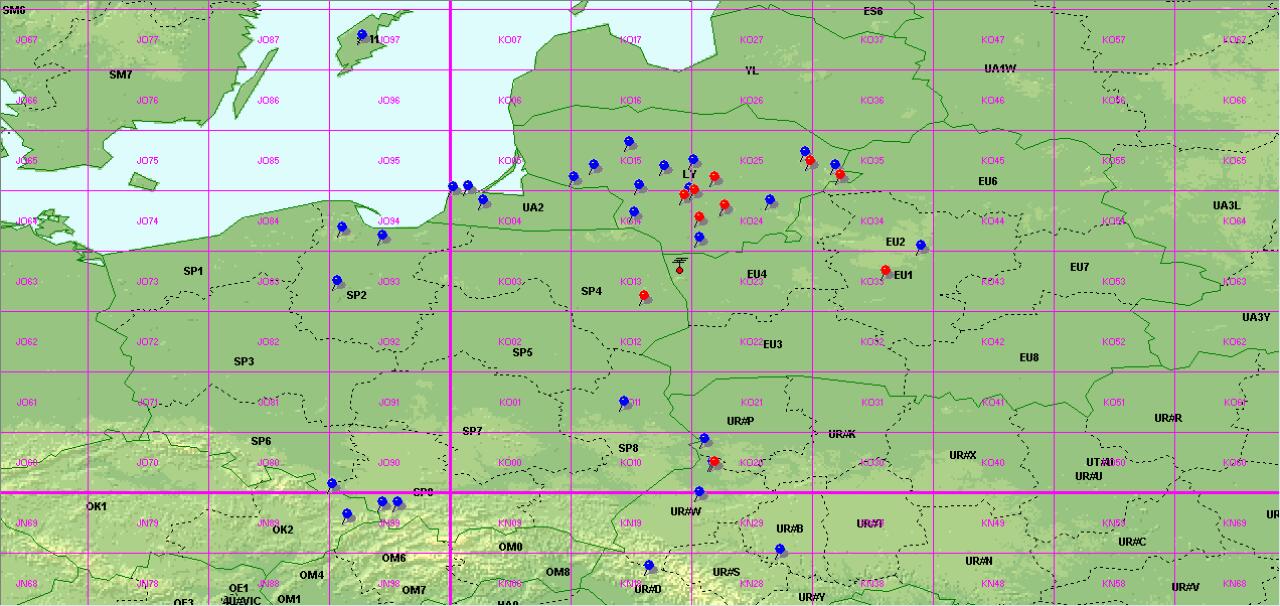
Task: Pick the blue pin in grid square KO11
Action: pyautogui.click(x=624, y=402)
